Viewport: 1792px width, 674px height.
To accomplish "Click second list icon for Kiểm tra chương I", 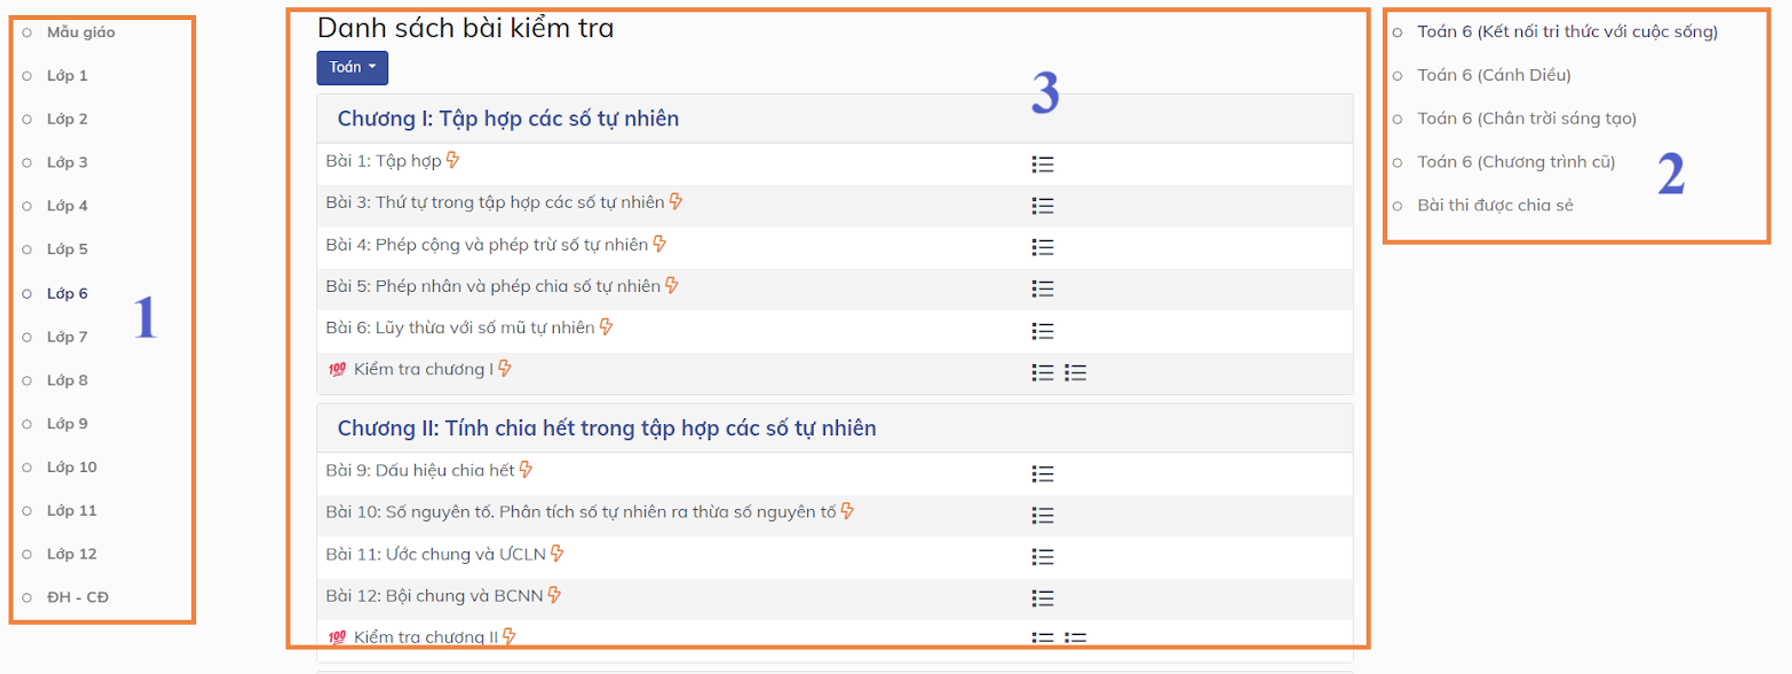I will point(1075,373).
